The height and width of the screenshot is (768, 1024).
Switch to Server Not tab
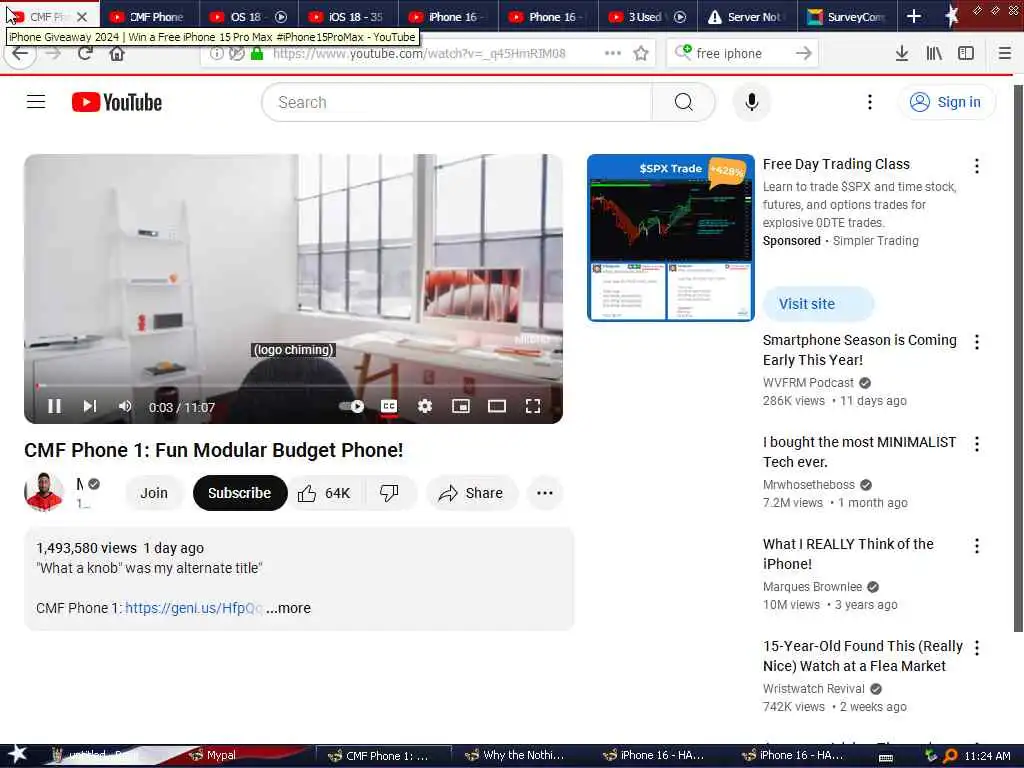[747, 17]
